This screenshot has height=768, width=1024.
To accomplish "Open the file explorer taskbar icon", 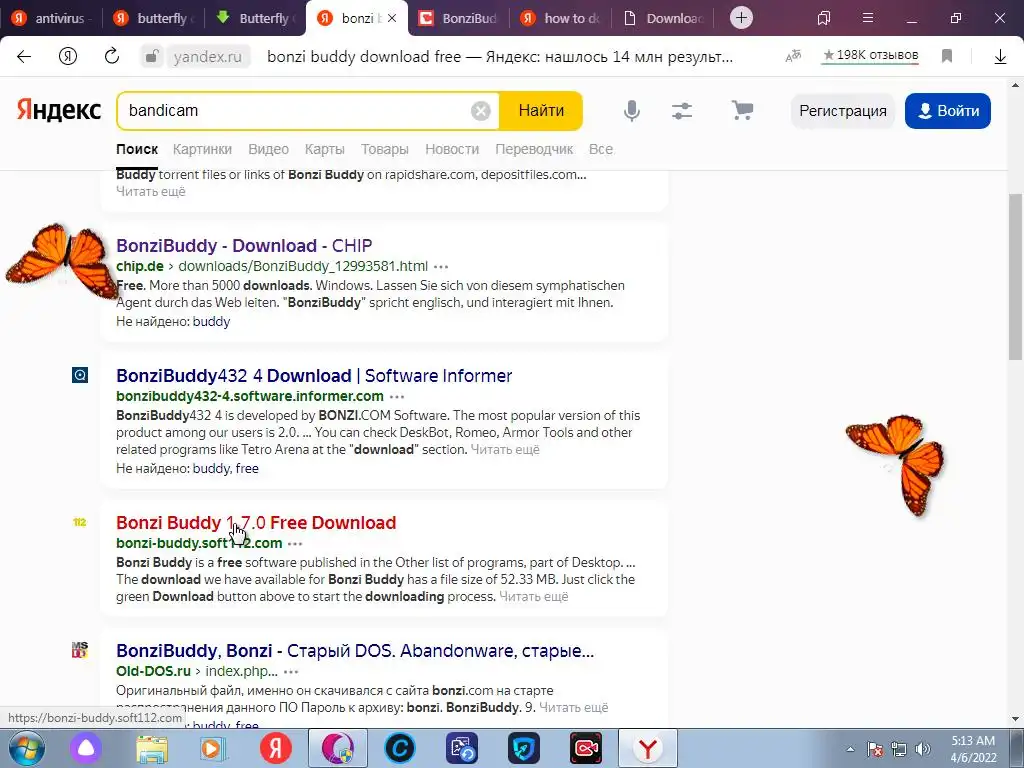I will coord(152,748).
